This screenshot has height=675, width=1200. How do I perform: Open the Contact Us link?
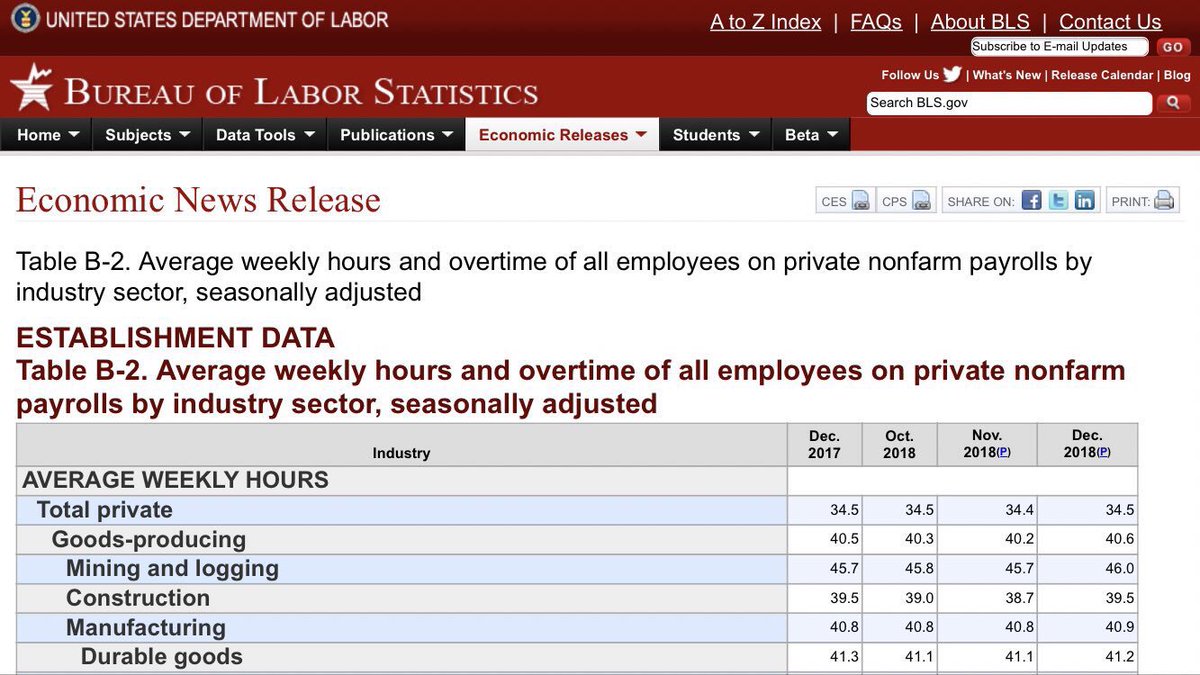click(x=1110, y=22)
